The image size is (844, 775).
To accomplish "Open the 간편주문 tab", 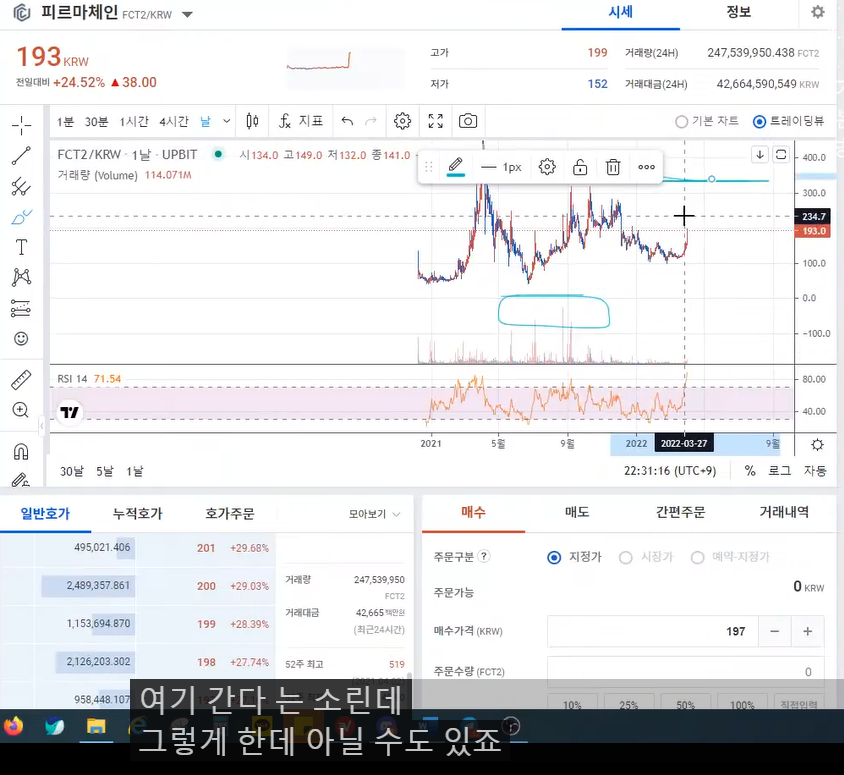I will (x=680, y=512).
